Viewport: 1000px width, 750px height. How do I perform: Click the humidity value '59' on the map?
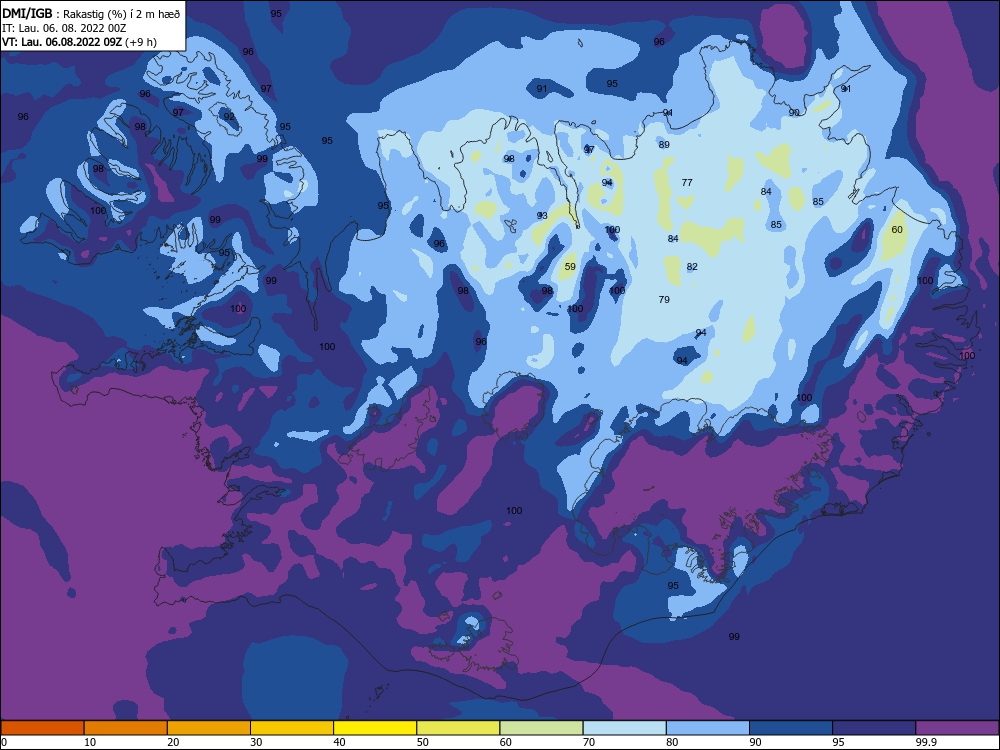(x=570, y=267)
